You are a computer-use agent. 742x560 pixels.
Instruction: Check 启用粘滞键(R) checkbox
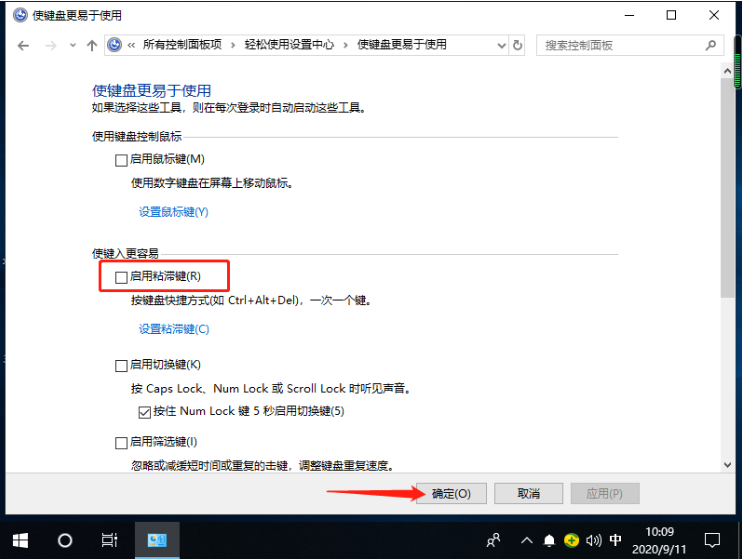tap(121, 277)
